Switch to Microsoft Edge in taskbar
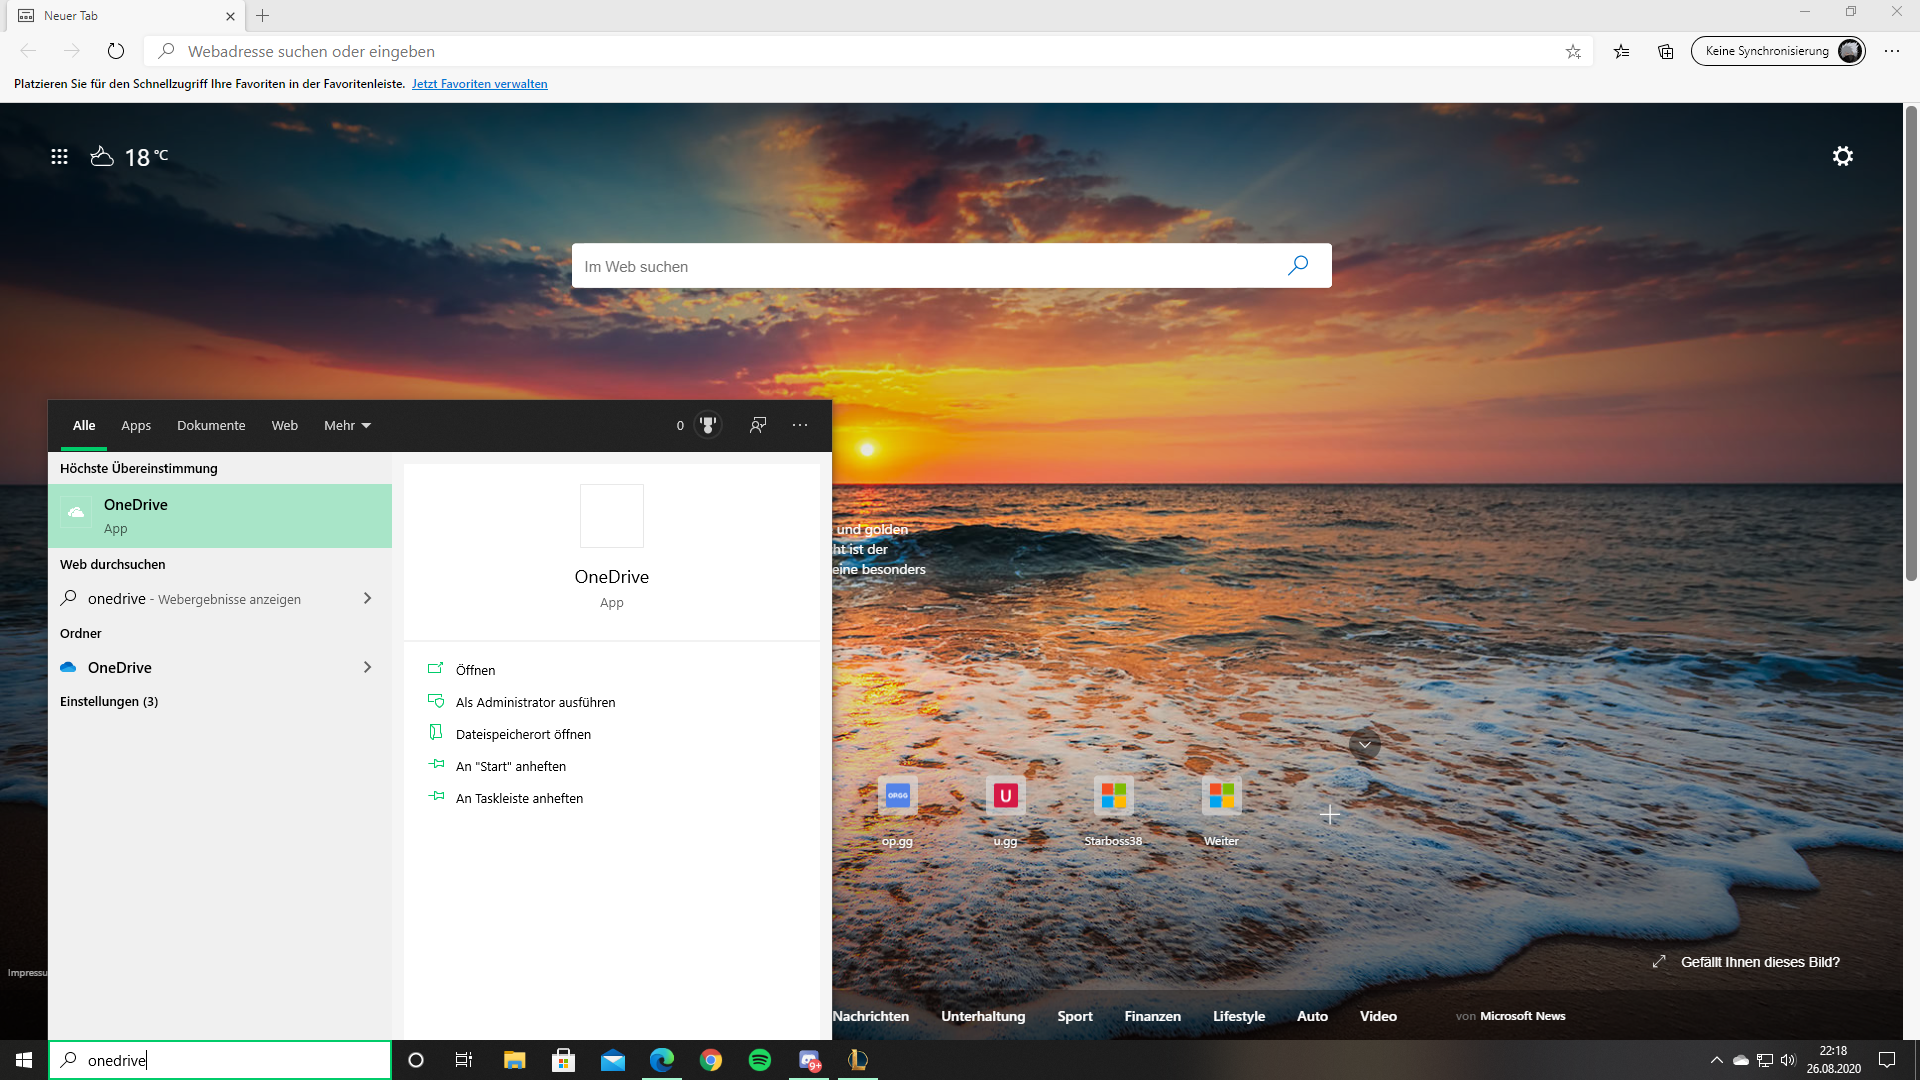Image resolution: width=1920 pixels, height=1080 pixels. point(661,1060)
